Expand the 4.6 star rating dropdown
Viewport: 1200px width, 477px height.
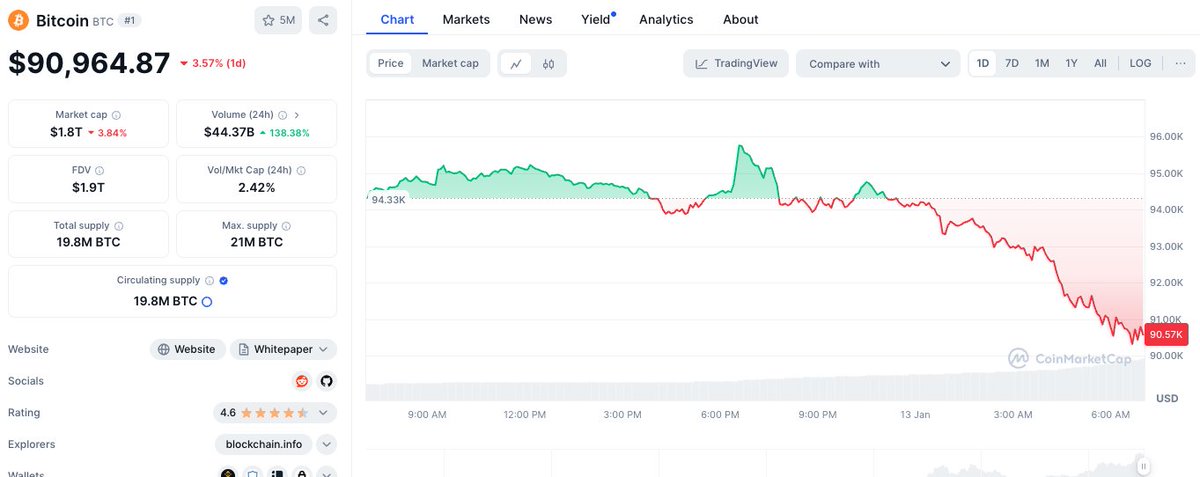point(275,412)
